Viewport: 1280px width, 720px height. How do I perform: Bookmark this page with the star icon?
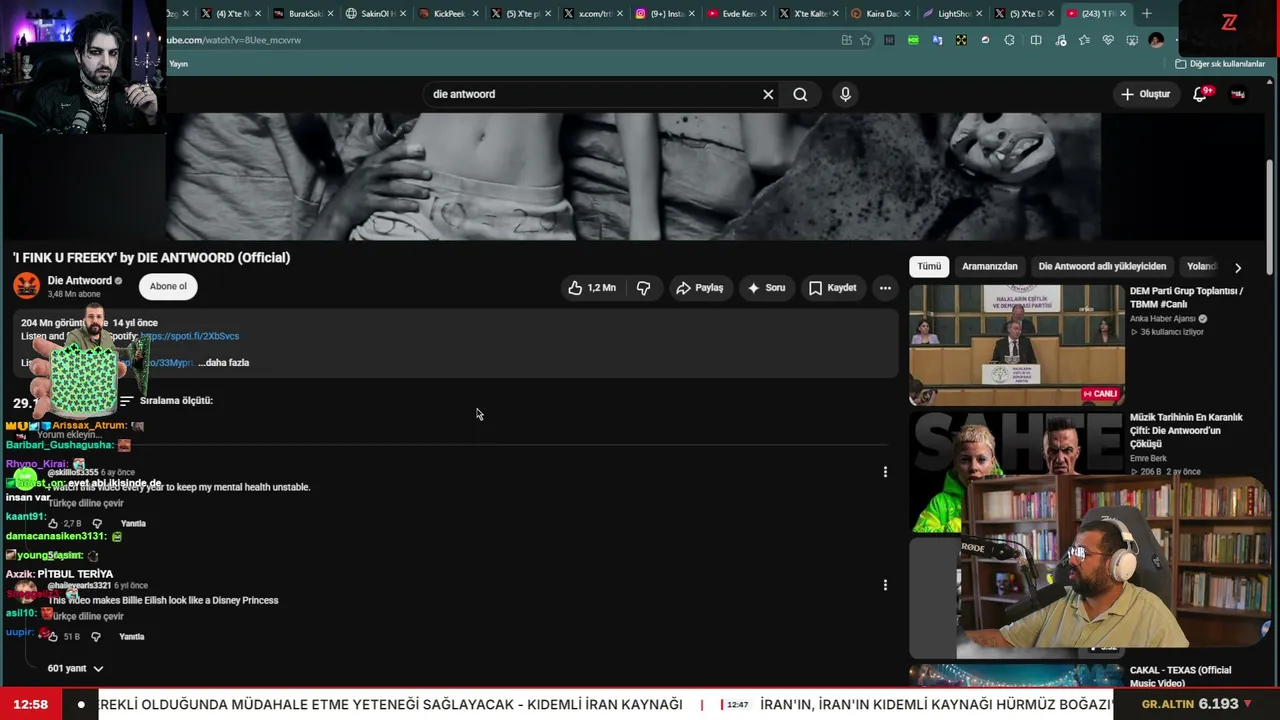866,40
